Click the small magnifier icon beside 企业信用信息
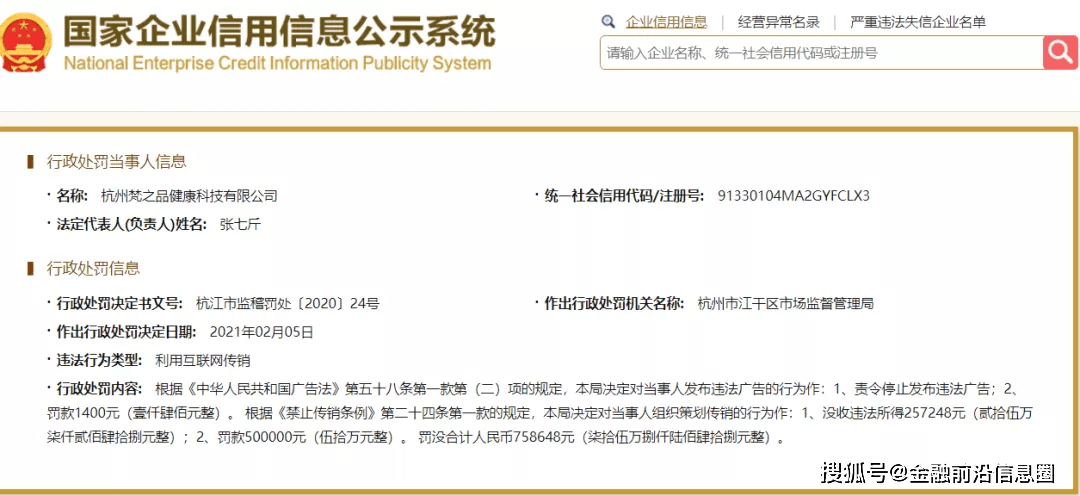This screenshot has height=496, width=1080. pos(608,21)
